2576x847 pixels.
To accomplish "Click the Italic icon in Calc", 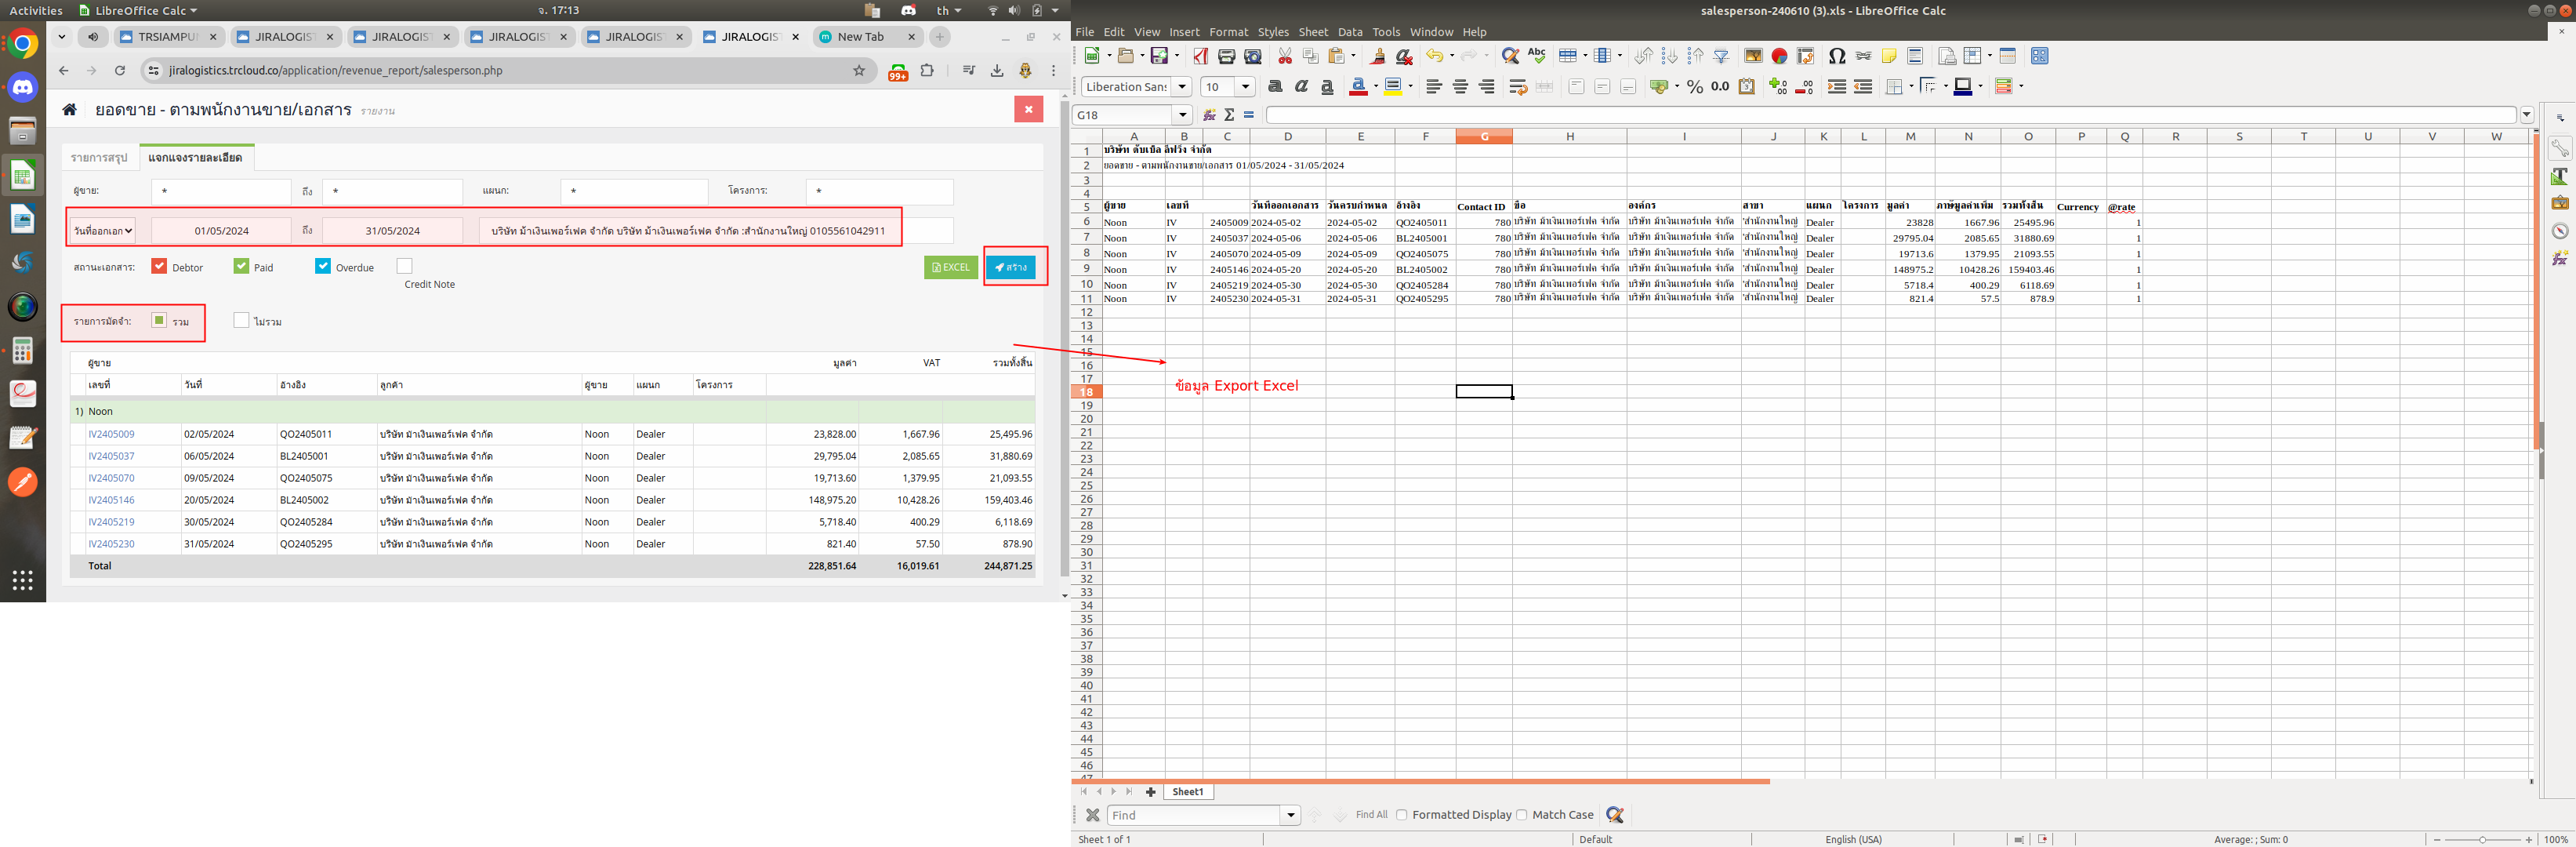I will 1301,87.
